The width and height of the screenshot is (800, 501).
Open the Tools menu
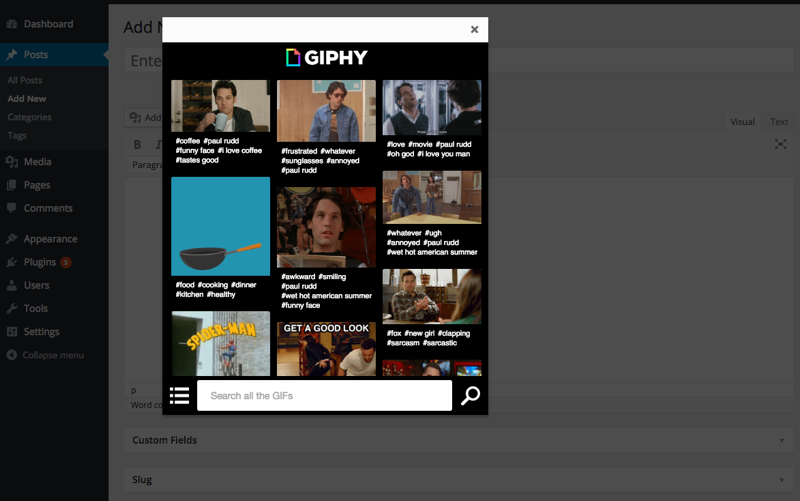click(x=36, y=308)
